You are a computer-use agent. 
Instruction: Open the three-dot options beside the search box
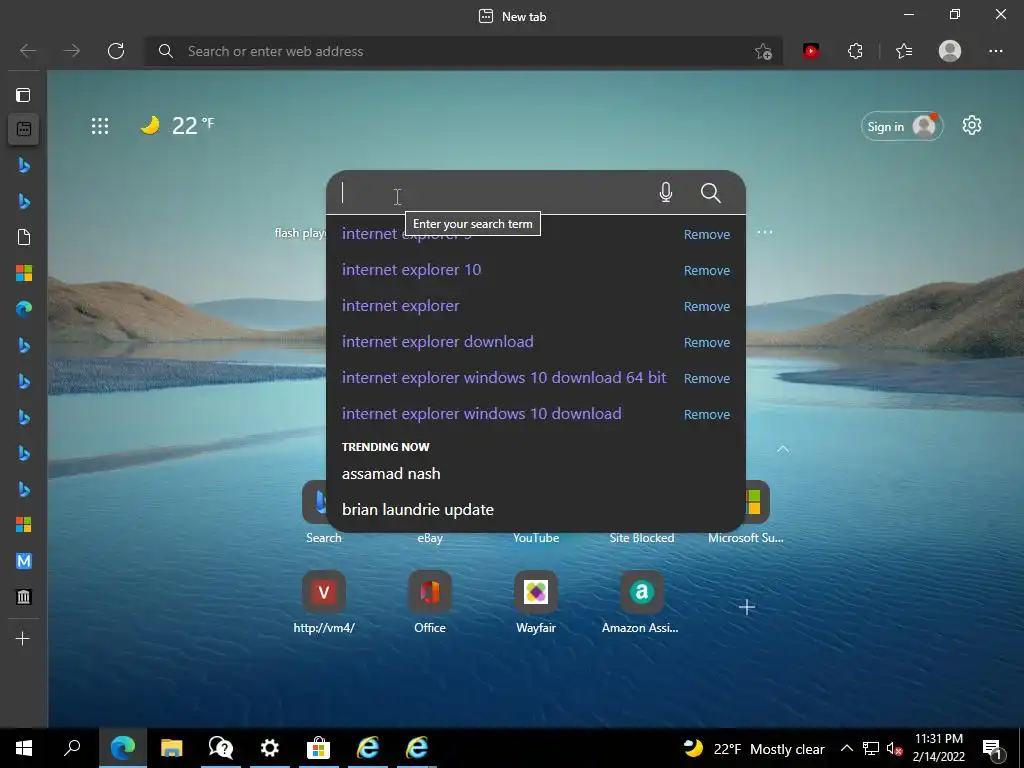click(765, 232)
